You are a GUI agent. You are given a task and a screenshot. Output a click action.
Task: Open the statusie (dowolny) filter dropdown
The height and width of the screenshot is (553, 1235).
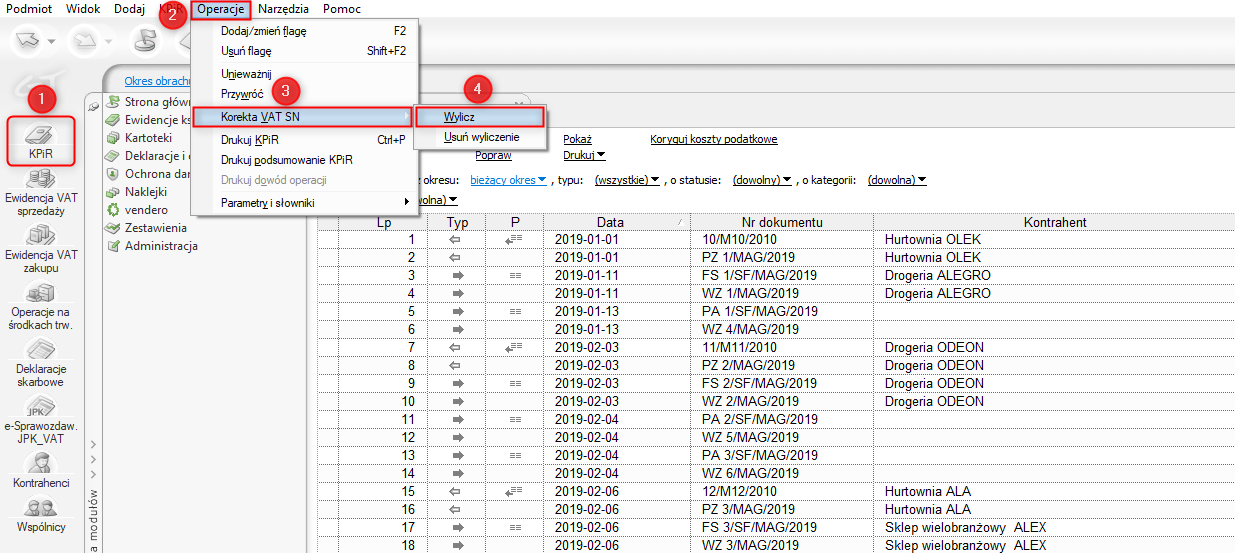coord(762,180)
